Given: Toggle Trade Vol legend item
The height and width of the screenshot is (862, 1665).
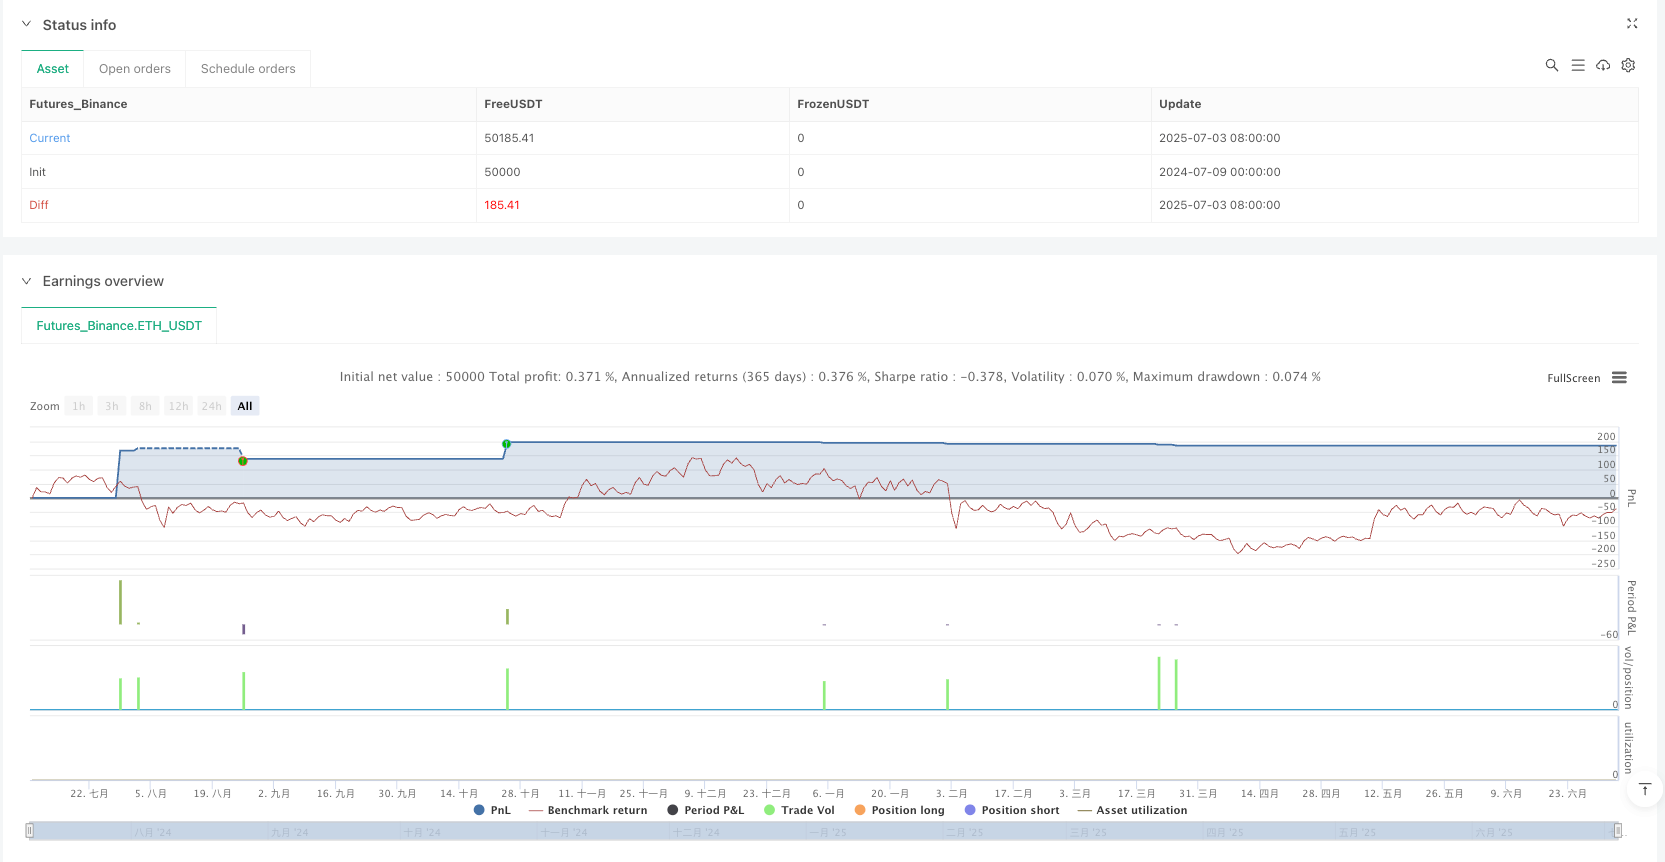Looking at the screenshot, I should [799, 810].
